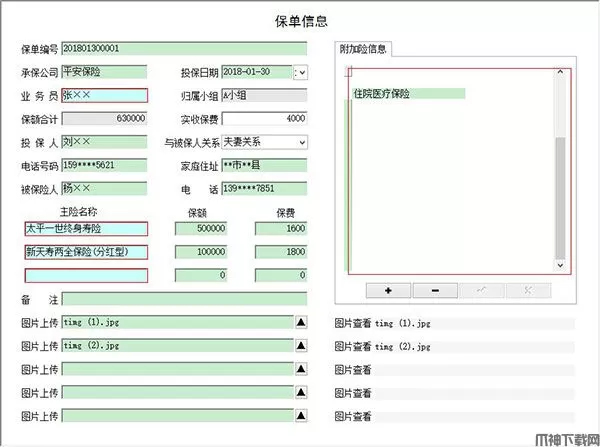The height and width of the screenshot is (447, 600).
Task: Click the 保费 field 1600
Action: click(281, 229)
